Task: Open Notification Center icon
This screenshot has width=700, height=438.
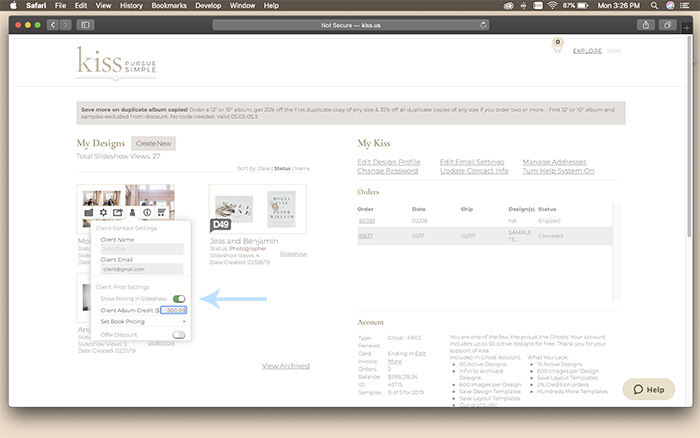Action: click(684, 6)
